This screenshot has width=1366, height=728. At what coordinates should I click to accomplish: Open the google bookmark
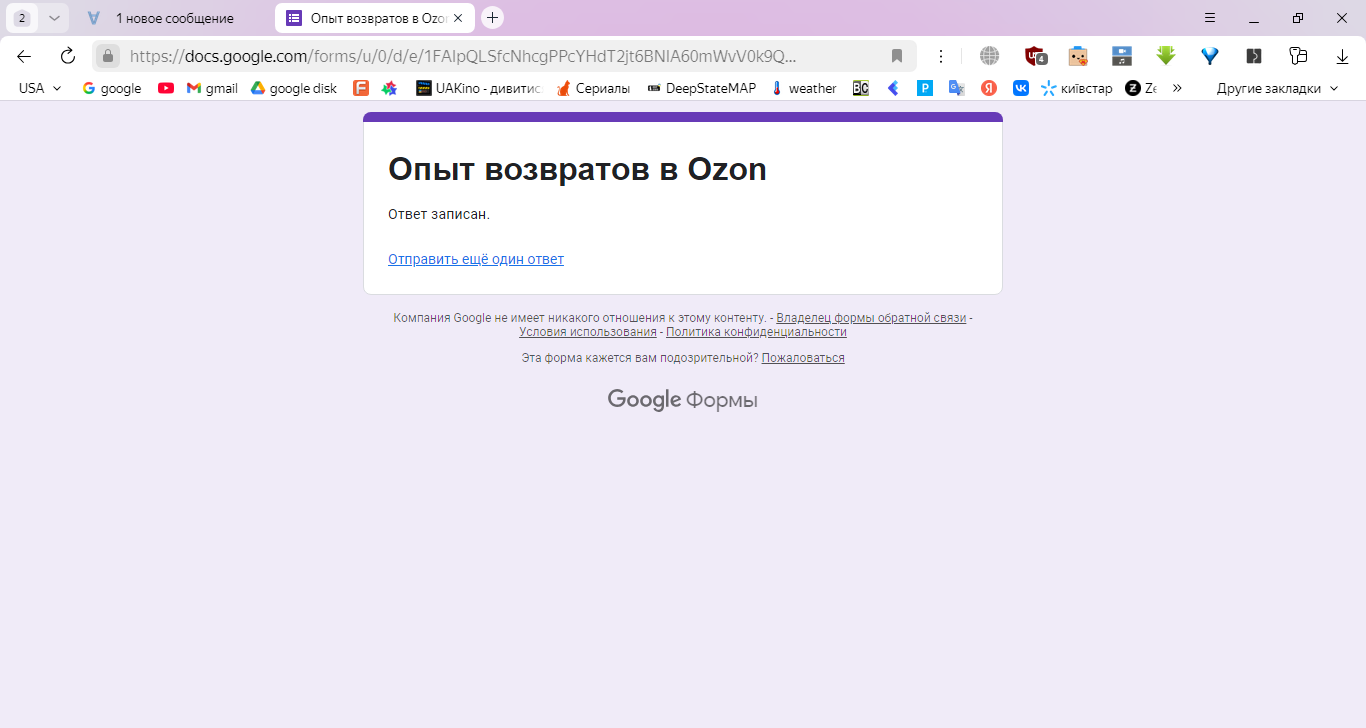click(111, 88)
